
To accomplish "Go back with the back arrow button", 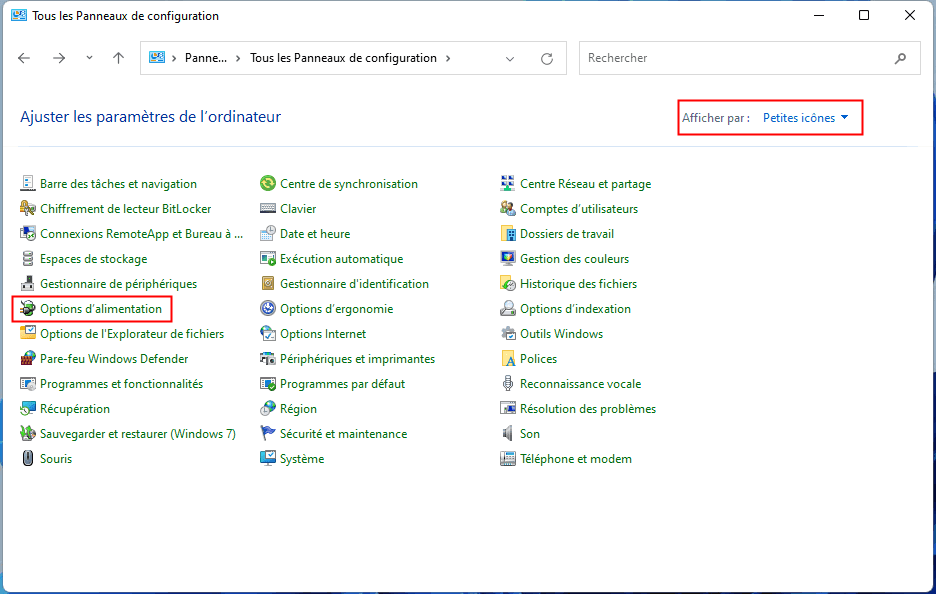I will click(x=25, y=58).
